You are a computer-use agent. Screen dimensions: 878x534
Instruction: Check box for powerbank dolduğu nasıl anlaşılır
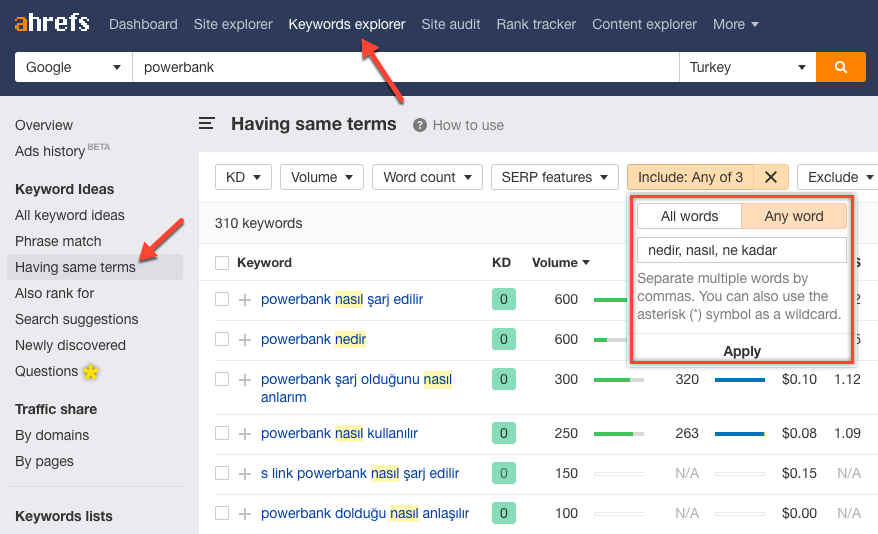(x=222, y=513)
